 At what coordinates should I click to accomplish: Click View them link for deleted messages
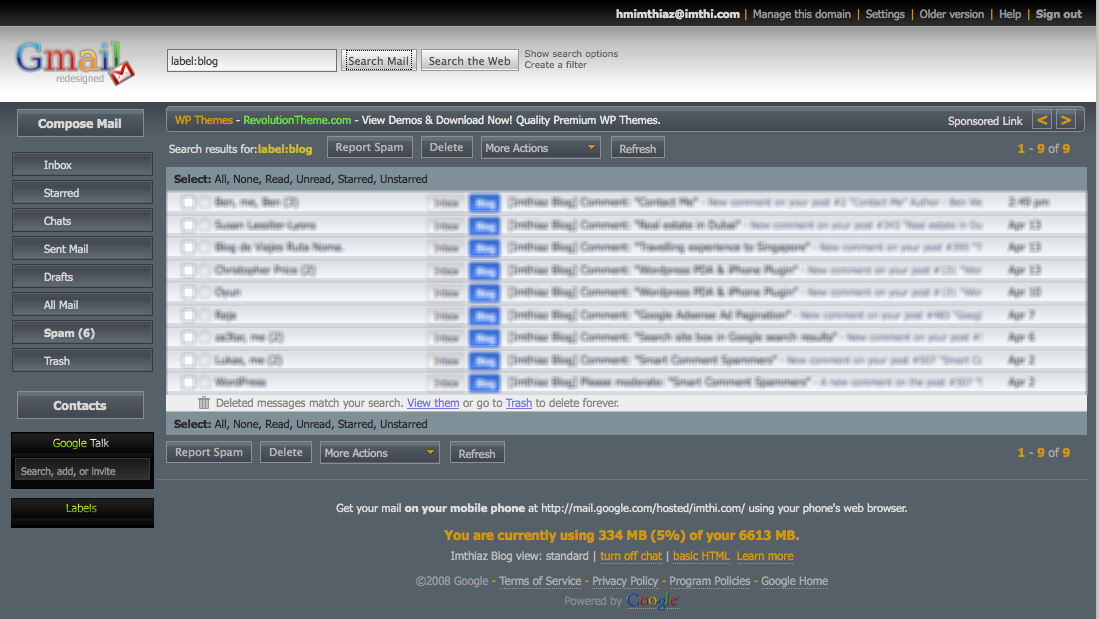click(433, 402)
